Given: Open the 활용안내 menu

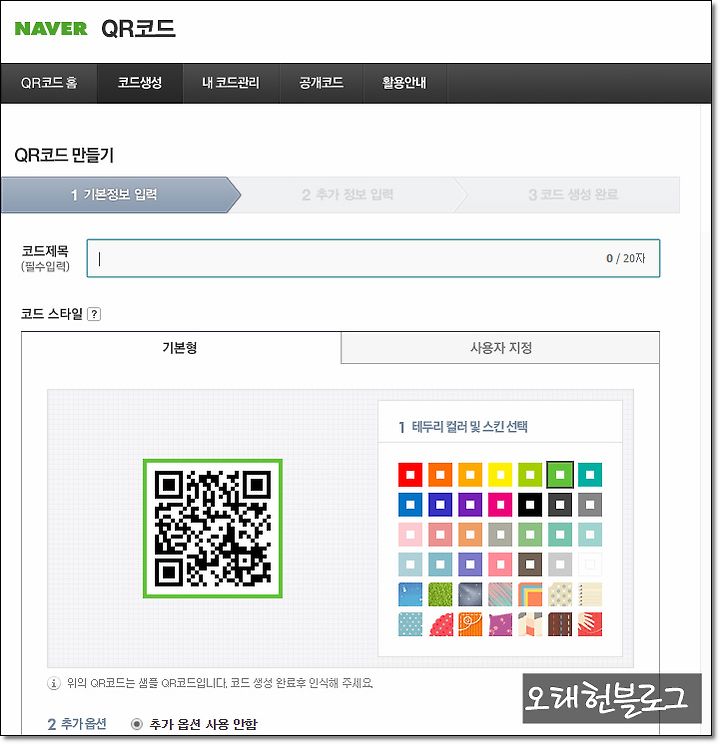Looking at the screenshot, I should [x=404, y=83].
